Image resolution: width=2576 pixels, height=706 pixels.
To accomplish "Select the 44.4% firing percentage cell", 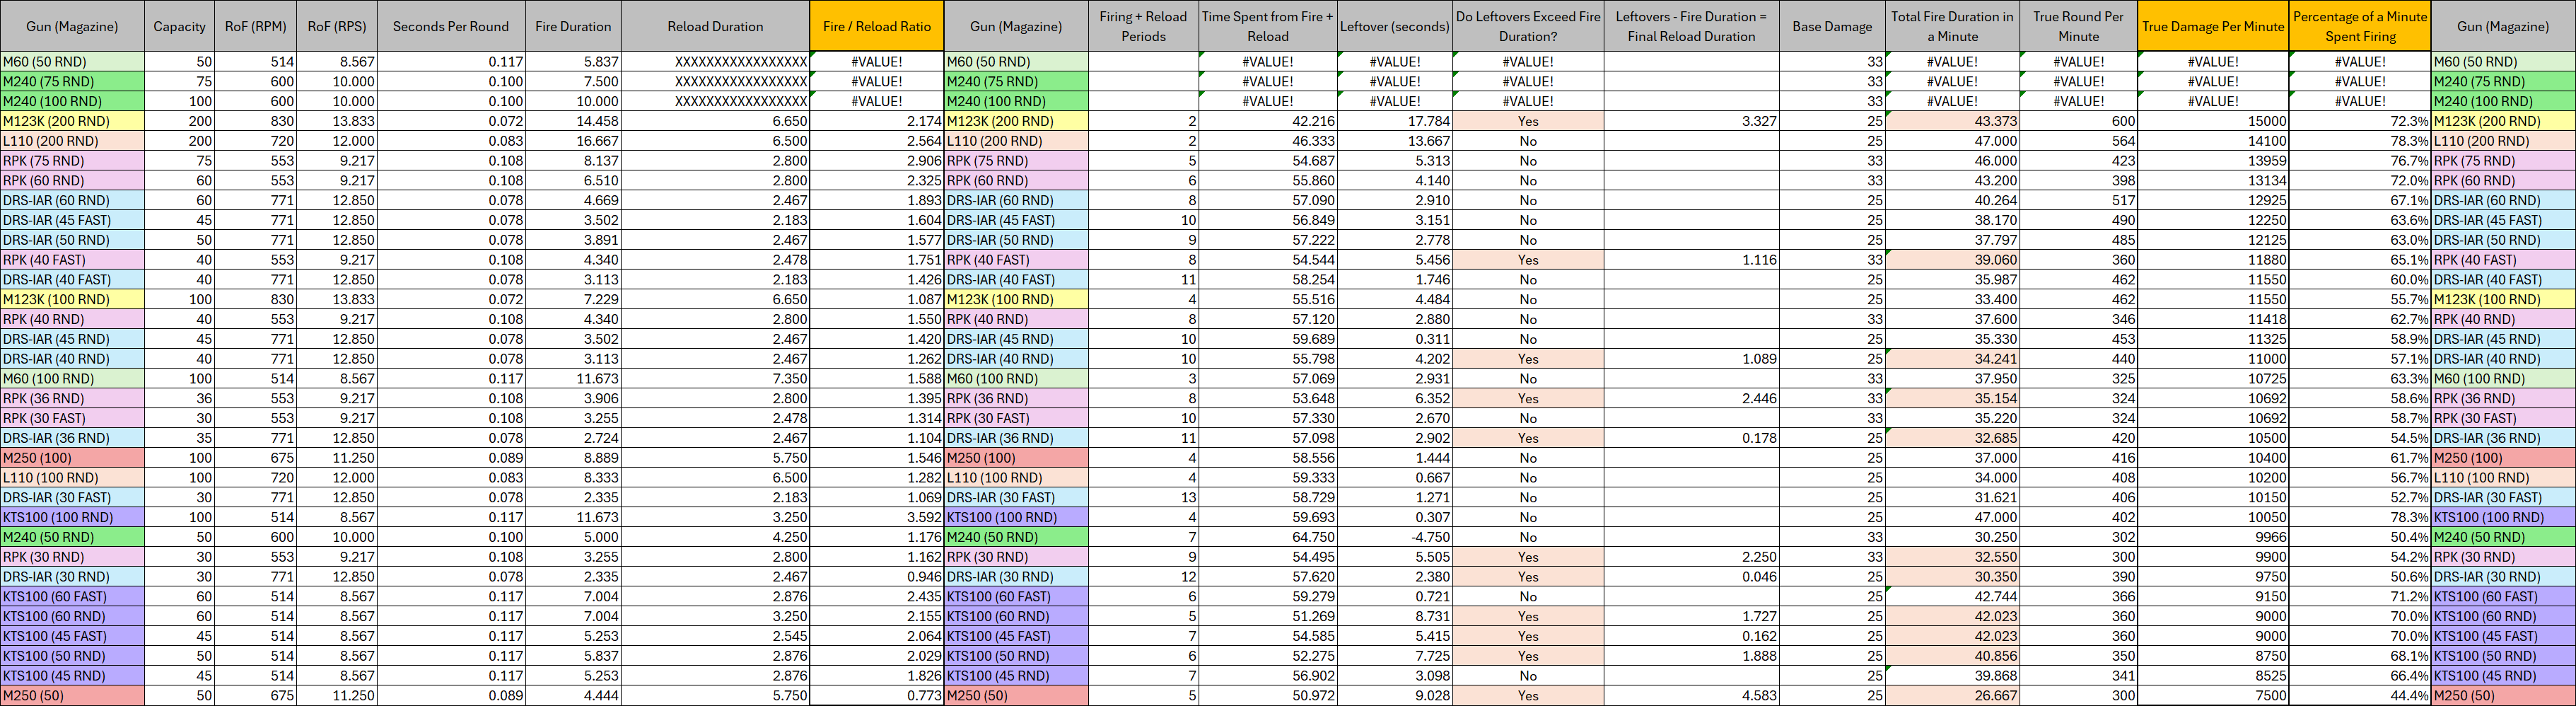I will coord(2360,696).
